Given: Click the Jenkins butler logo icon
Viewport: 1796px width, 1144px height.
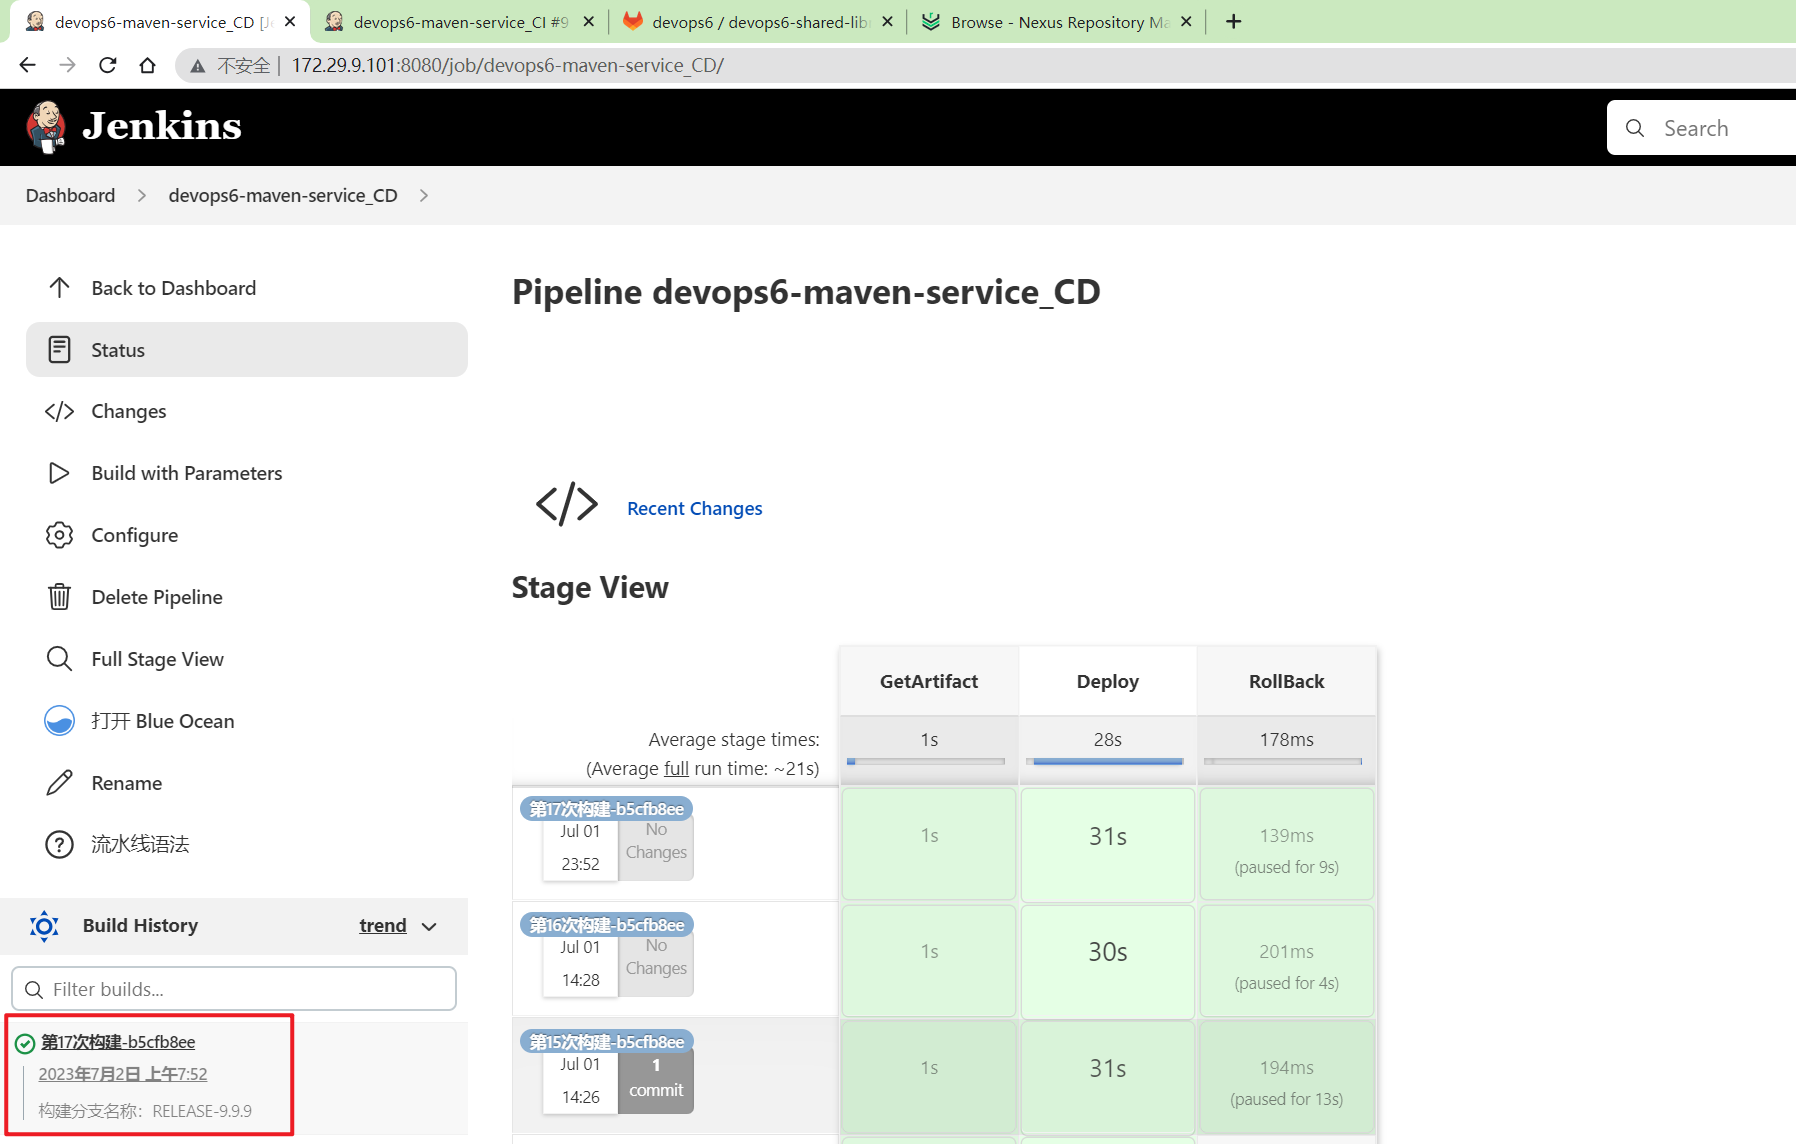Looking at the screenshot, I should pos(46,127).
